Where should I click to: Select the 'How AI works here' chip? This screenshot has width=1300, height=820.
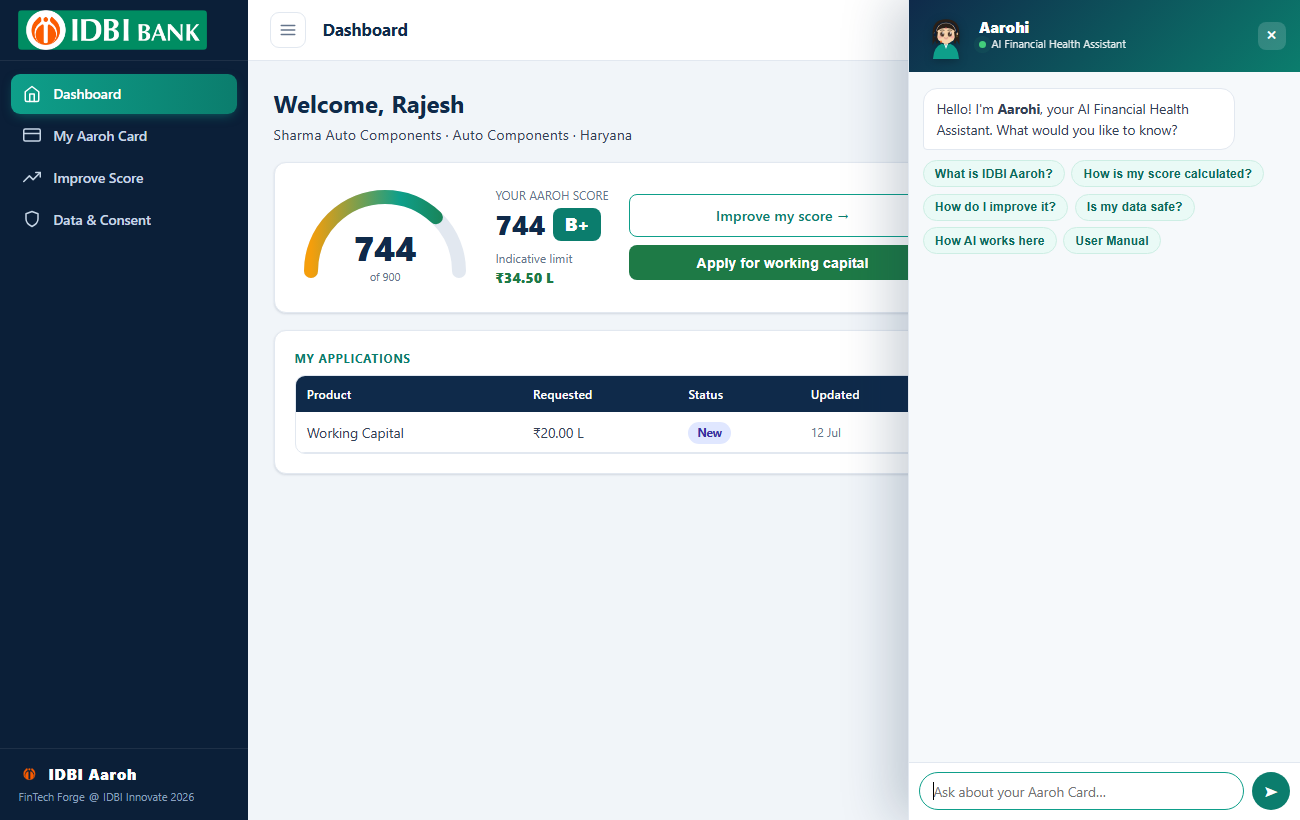coord(989,241)
